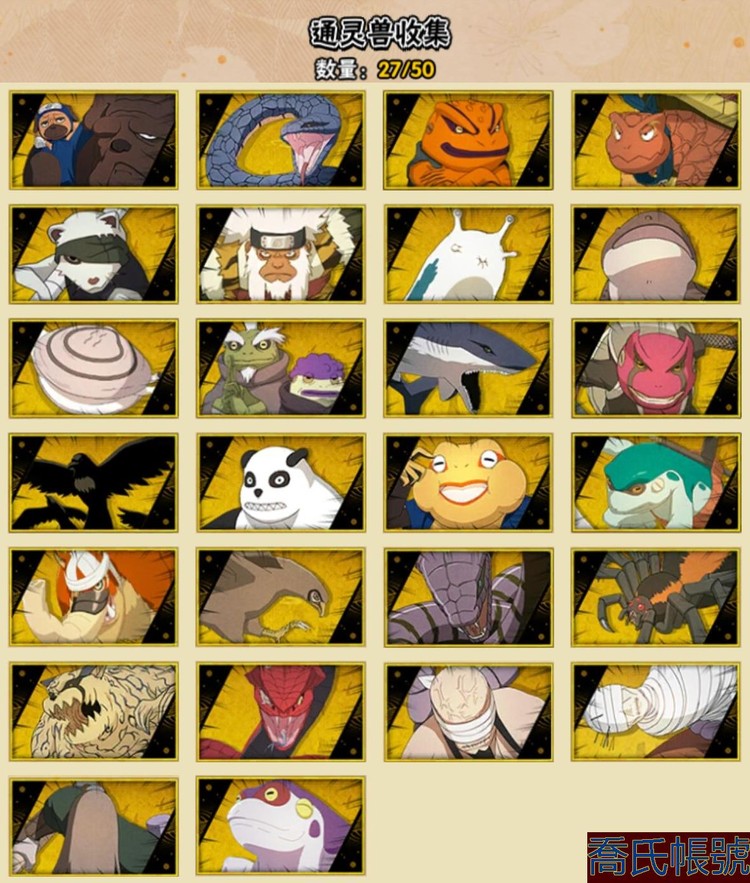This screenshot has height=883, width=750.
Task: Select the red snake card
Action: pos(281,712)
